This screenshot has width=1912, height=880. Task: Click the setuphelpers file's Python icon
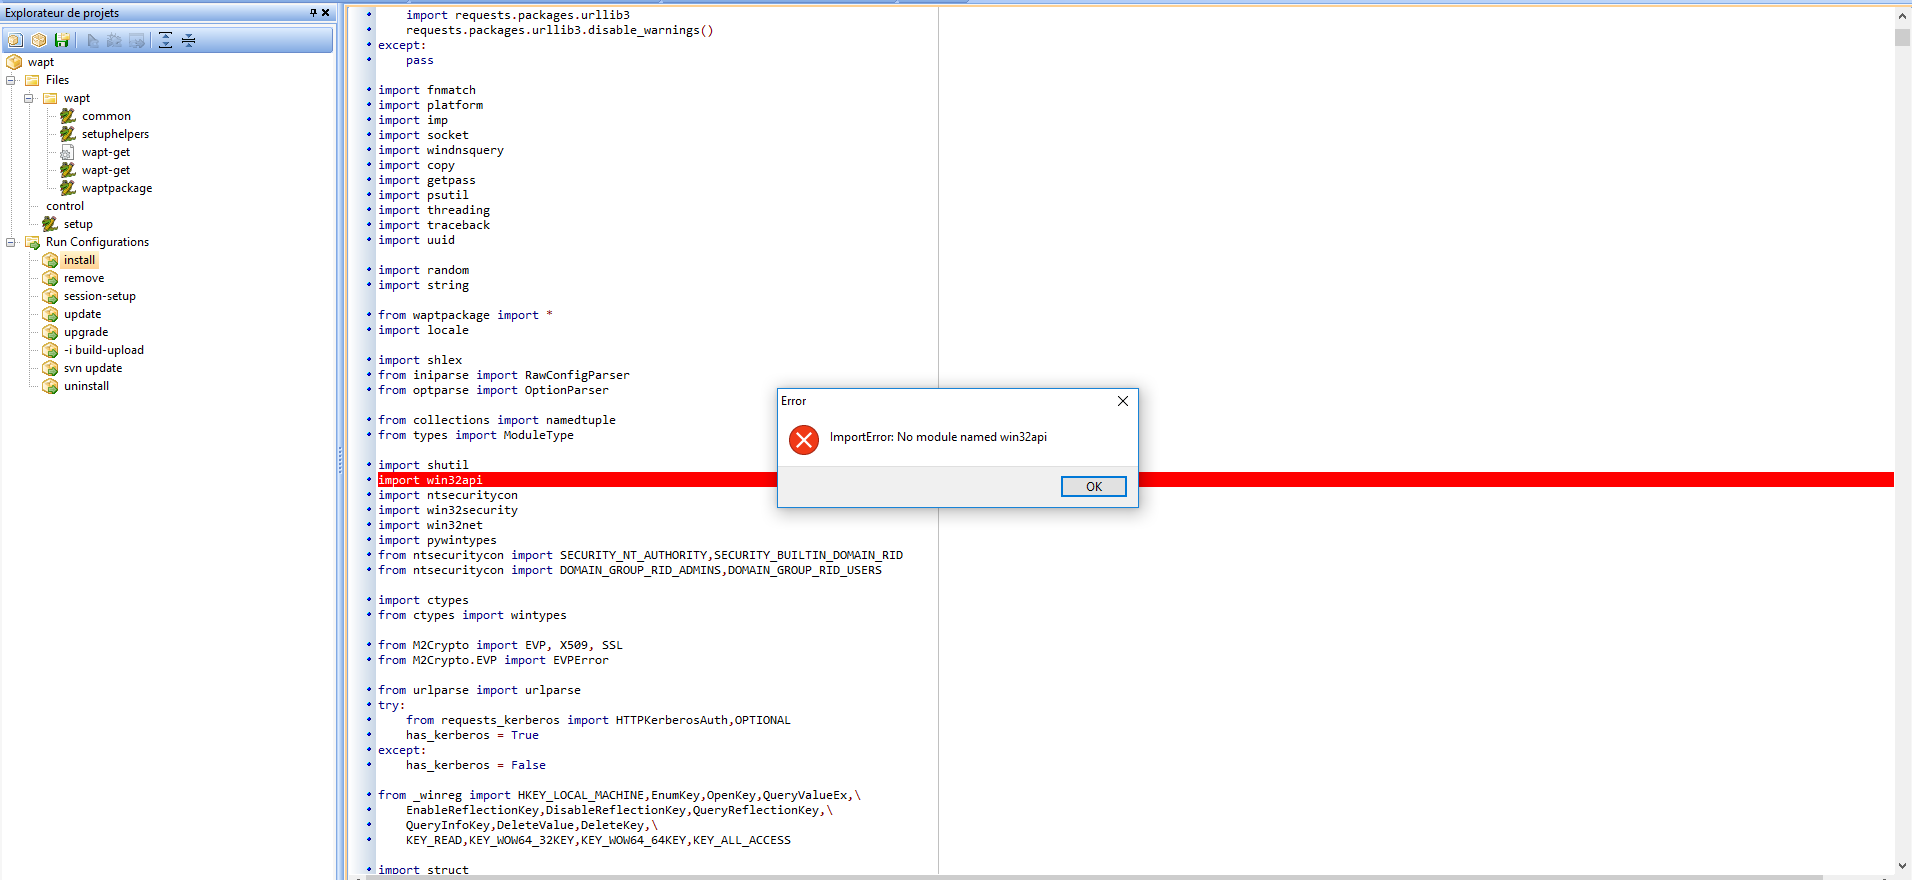pos(68,134)
